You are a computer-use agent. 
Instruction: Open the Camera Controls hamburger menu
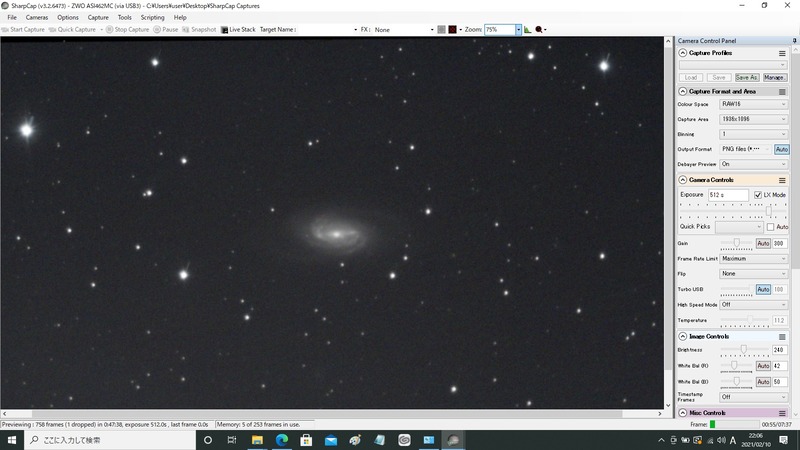click(x=782, y=180)
